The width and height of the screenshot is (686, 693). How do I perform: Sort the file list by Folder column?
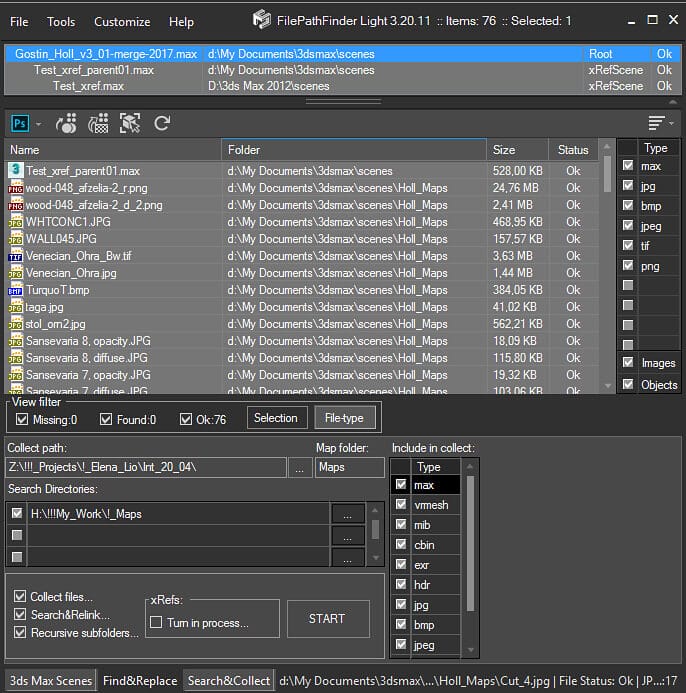[354, 150]
